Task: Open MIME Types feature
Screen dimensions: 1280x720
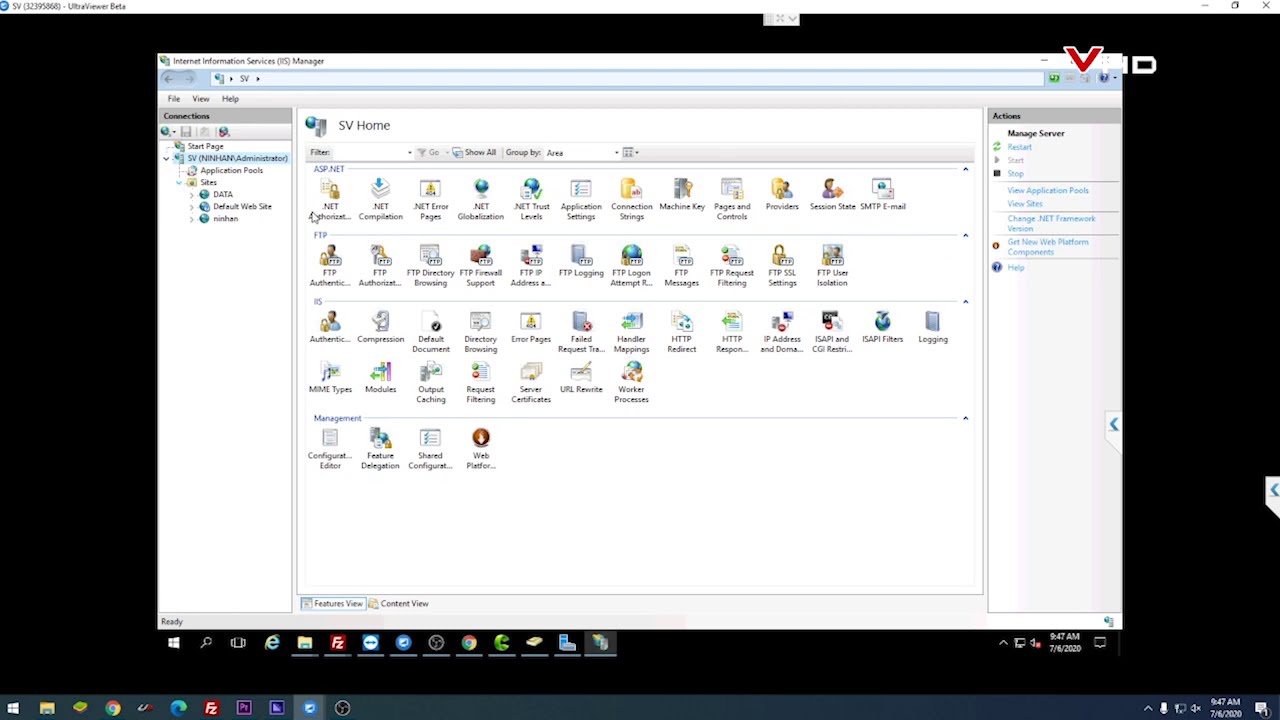Action: (330, 378)
